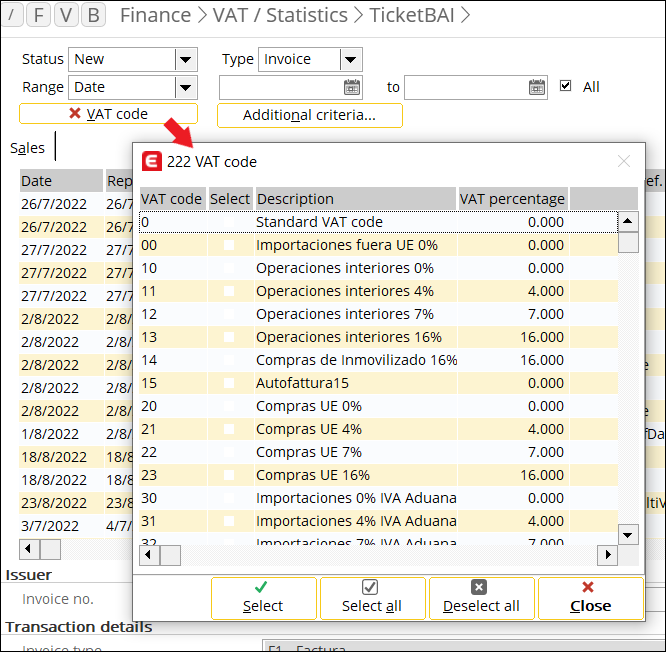
Task: Expand the Range dropdown showing Date
Action: click(185, 87)
